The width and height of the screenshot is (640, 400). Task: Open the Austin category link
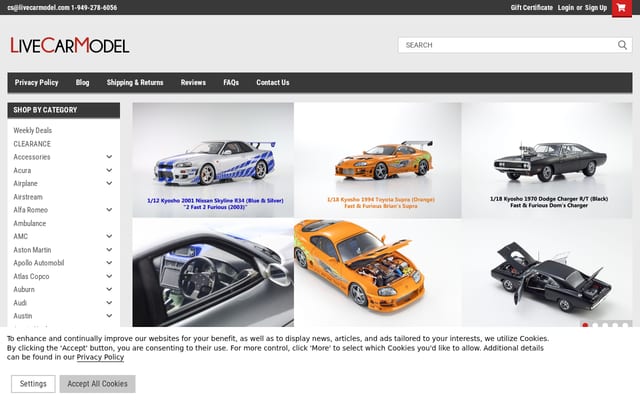(22, 316)
